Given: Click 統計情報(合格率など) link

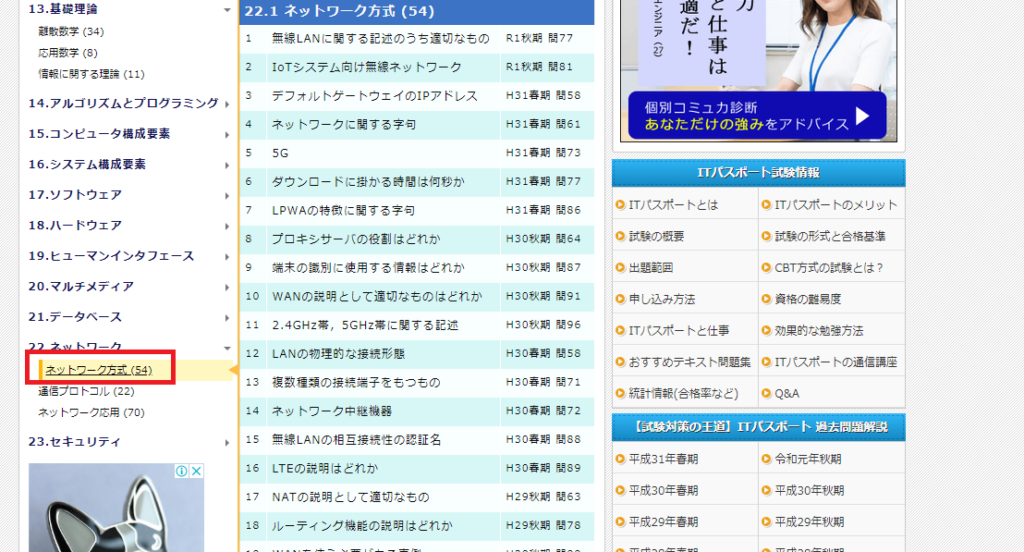Looking at the screenshot, I should pyautogui.click(x=684, y=393).
